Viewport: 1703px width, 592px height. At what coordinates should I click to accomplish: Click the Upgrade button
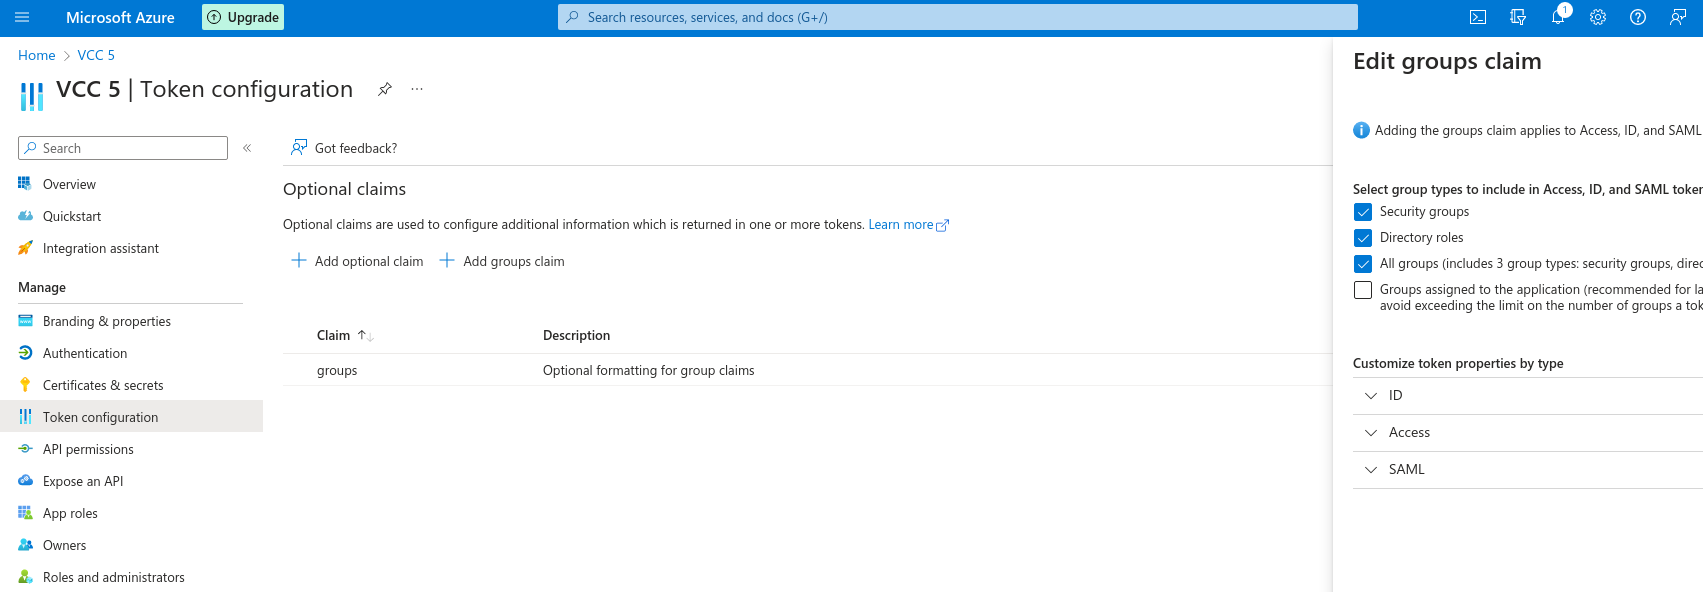pyautogui.click(x=243, y=17)
